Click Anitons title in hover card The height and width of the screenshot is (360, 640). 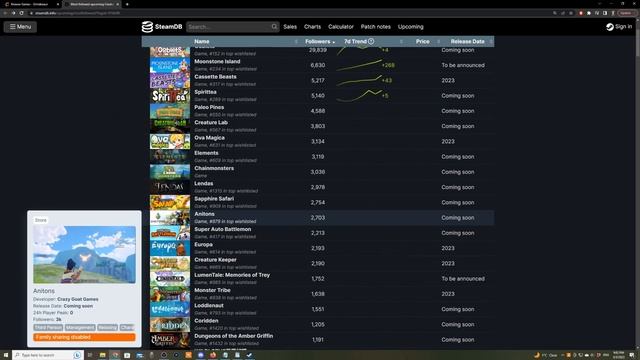pyautogui.click(x=44, y=291)
